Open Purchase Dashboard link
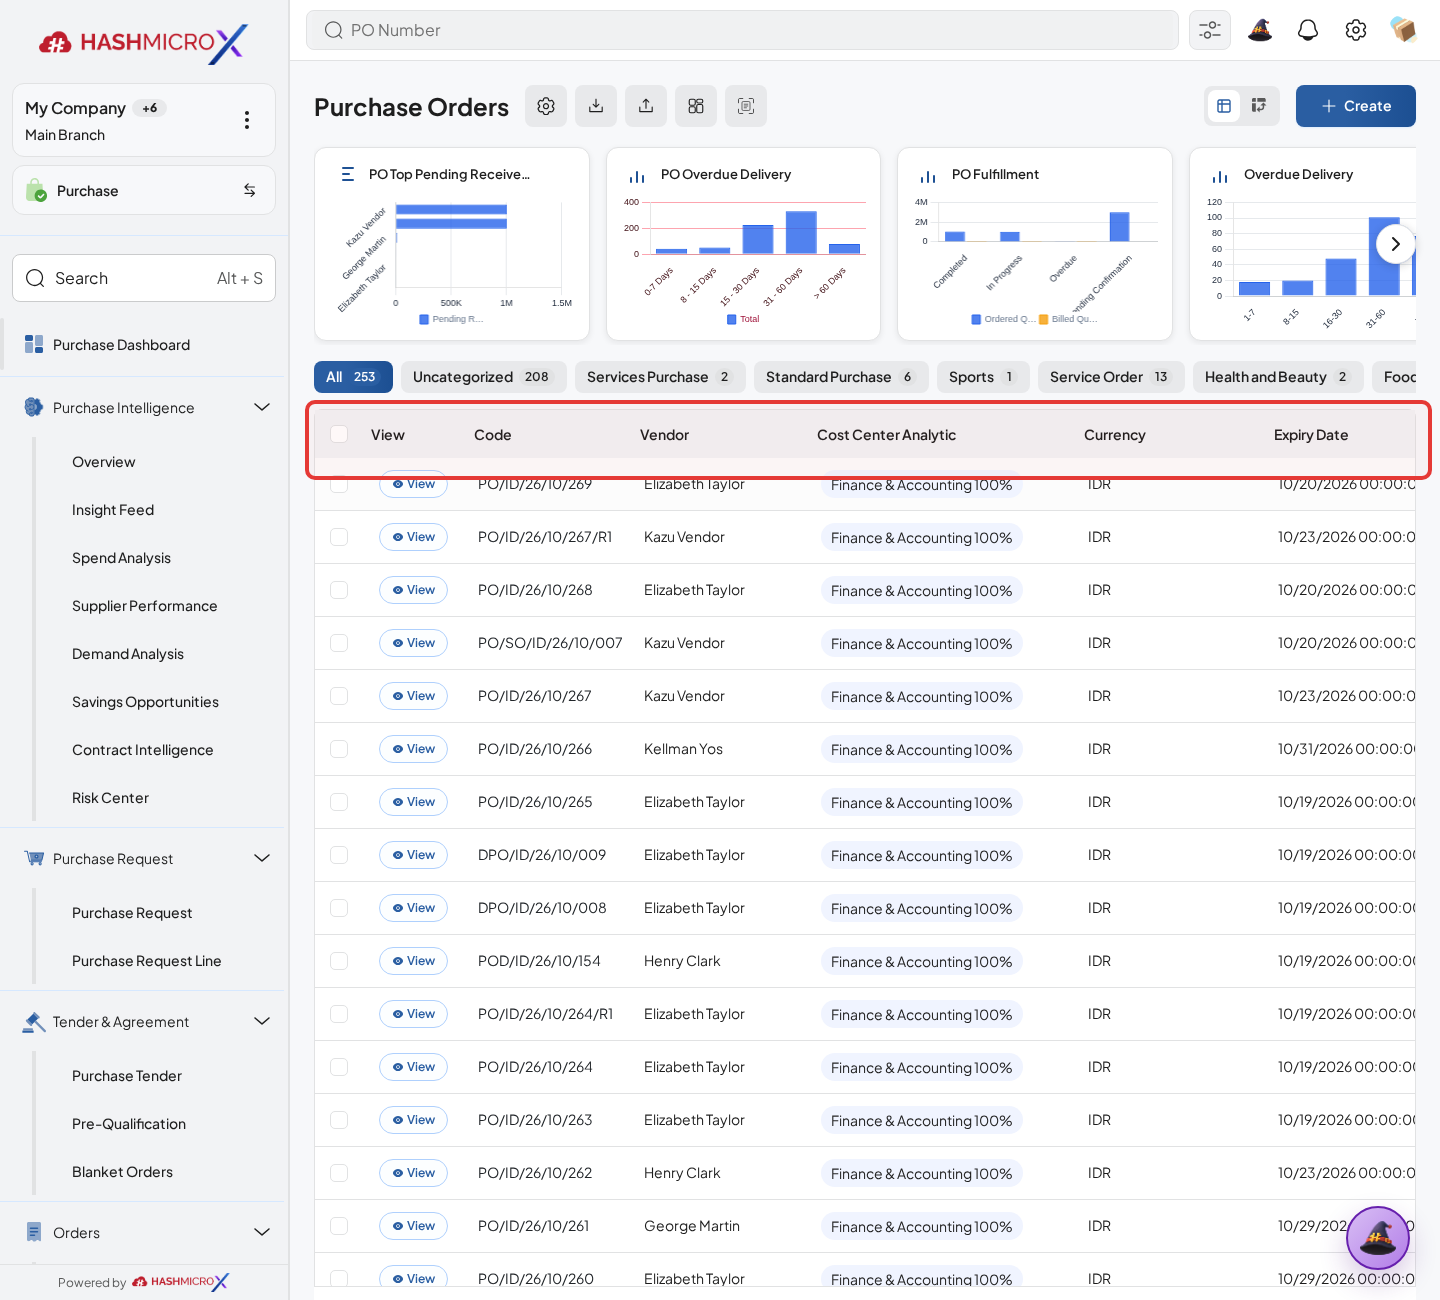This screenshot has width=1440, height=1300. coord(121,345)
